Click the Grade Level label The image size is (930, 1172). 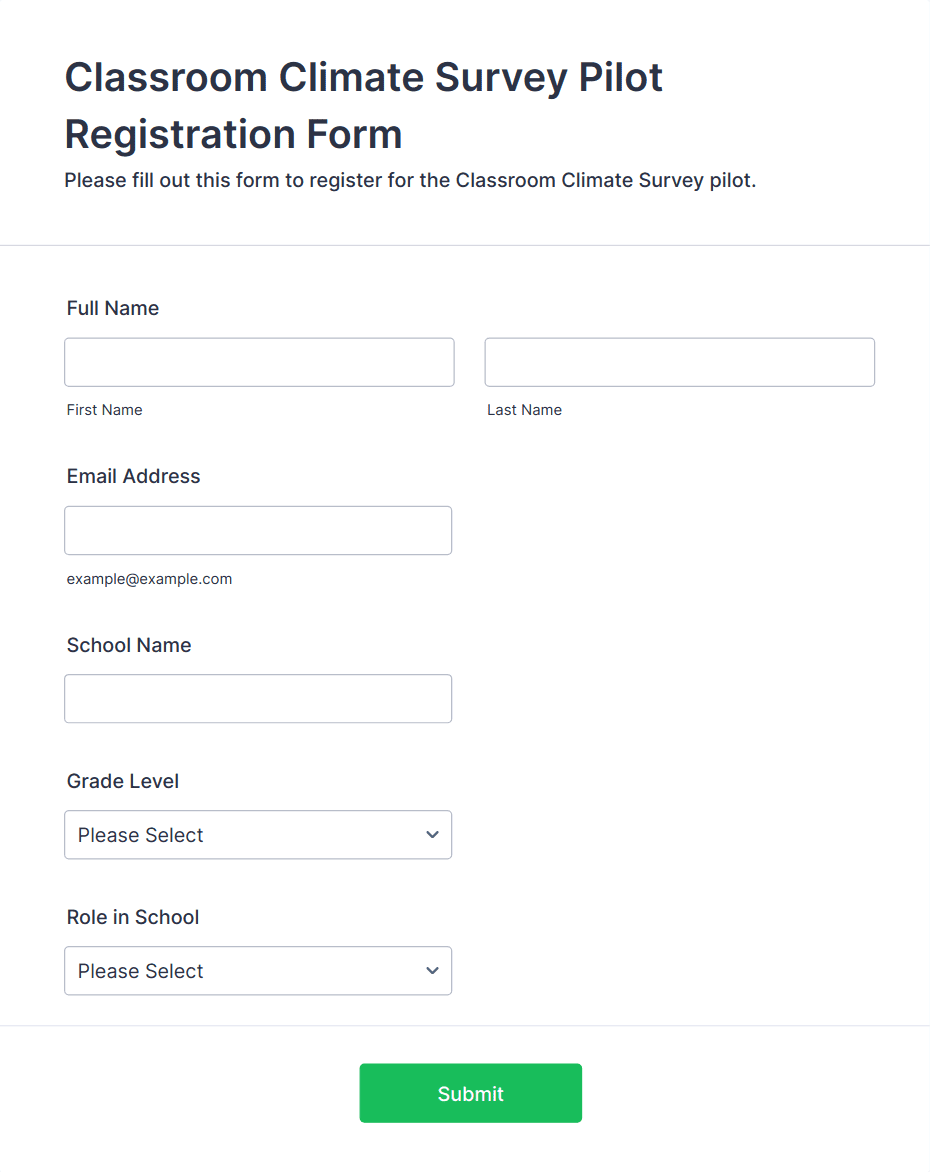click(x=123, y=781)
